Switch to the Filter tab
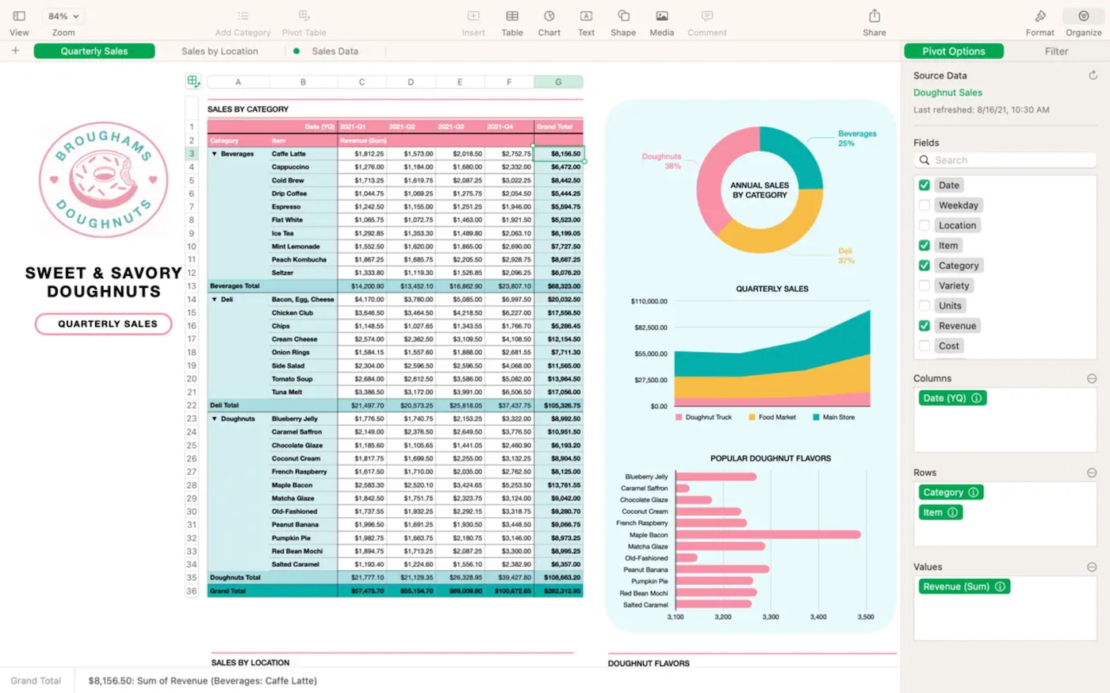The image size is (1110, 693). (1056, 51)
